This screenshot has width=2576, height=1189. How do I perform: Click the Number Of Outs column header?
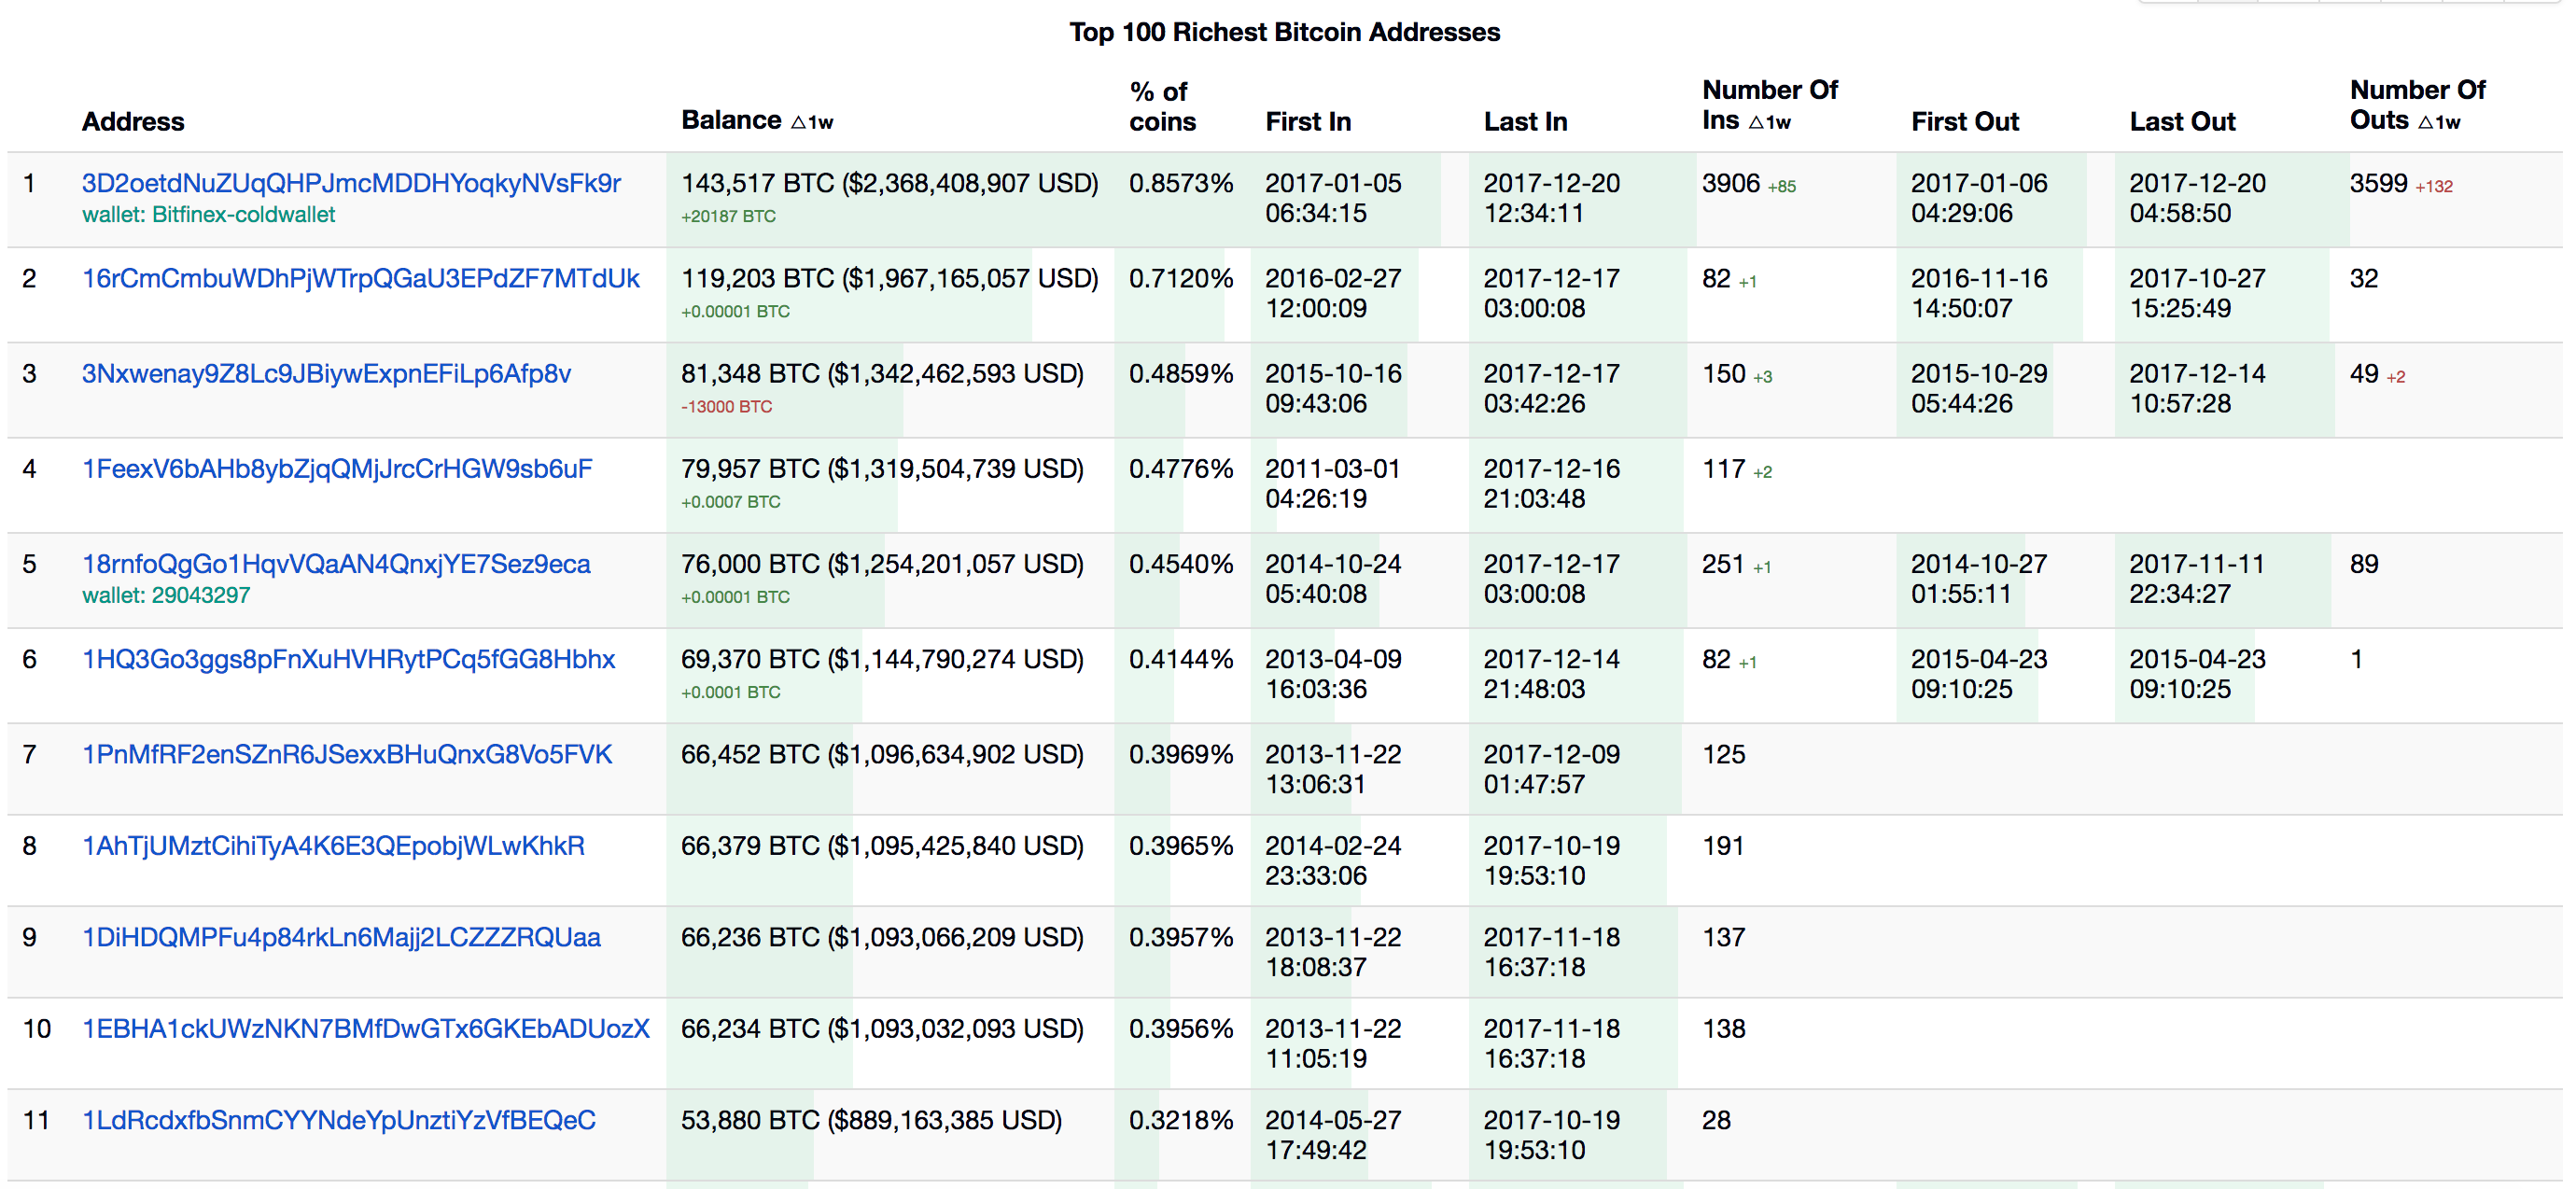click(2417, 105)
